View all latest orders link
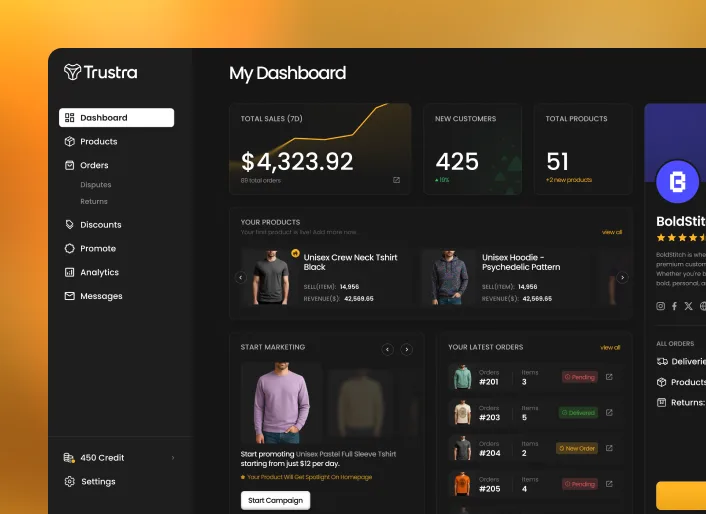 pos(610,347)
